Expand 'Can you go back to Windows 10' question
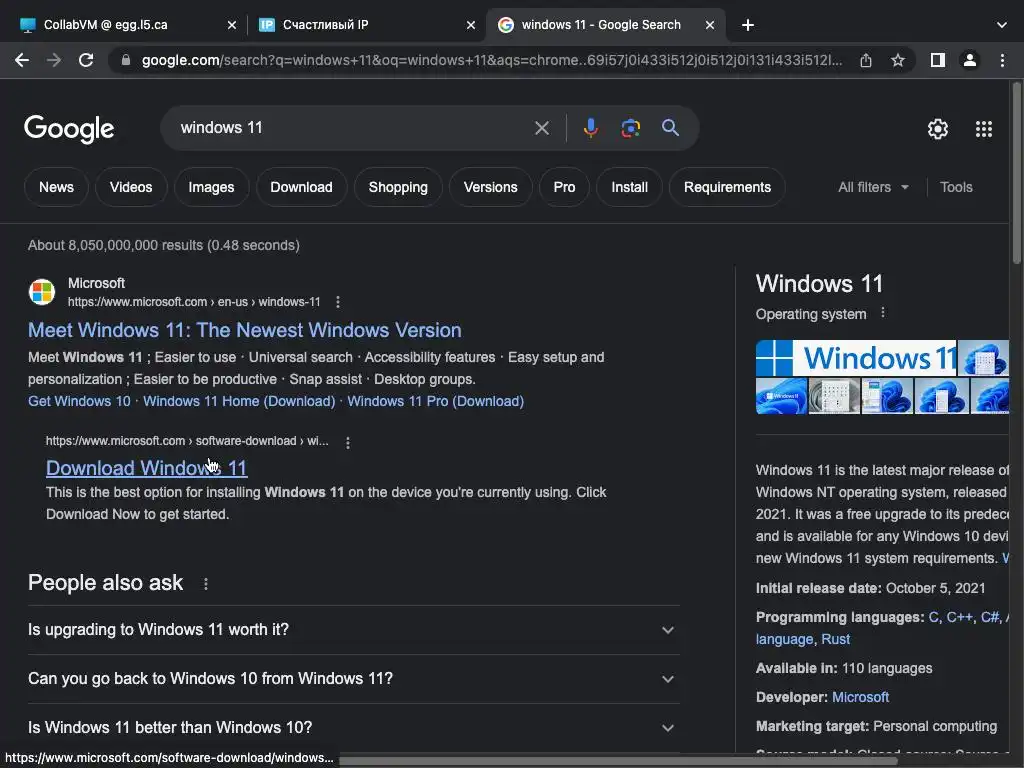The width and height of the screenshot is (1024, 768). click(353, 679)
